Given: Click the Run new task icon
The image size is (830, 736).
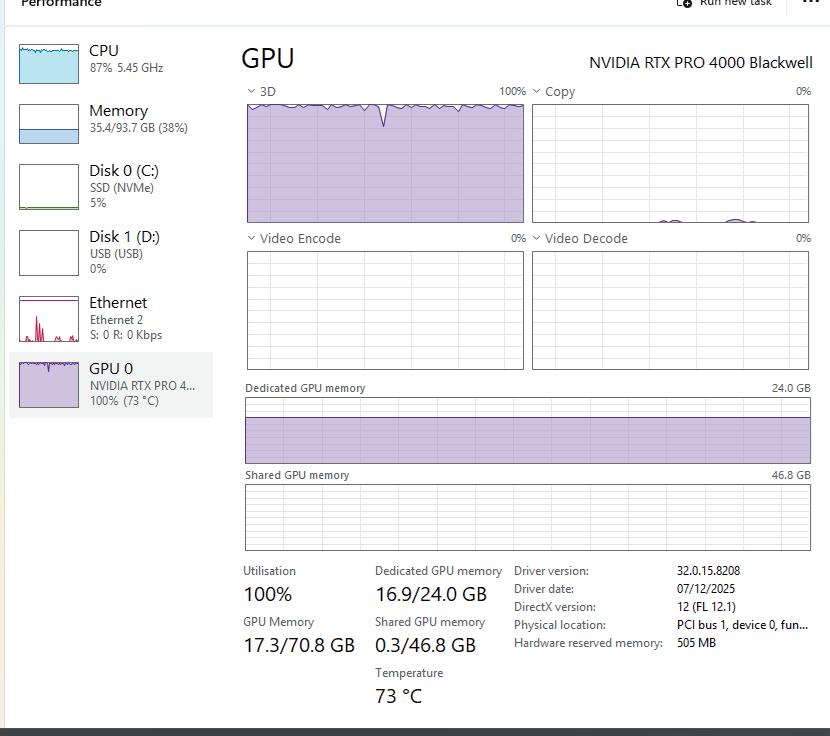Looking at the screenshot, I should click(x=684, y=3).
